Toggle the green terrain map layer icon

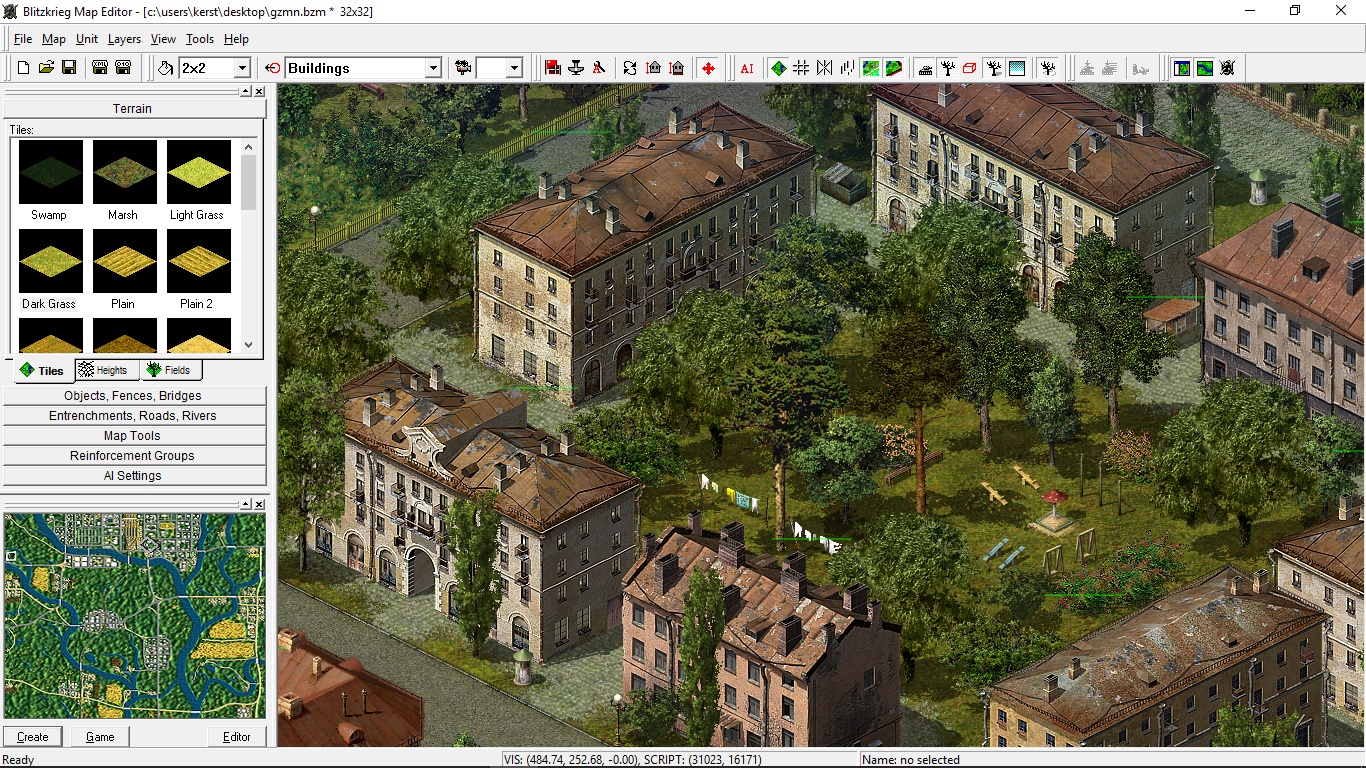(871, 68)
